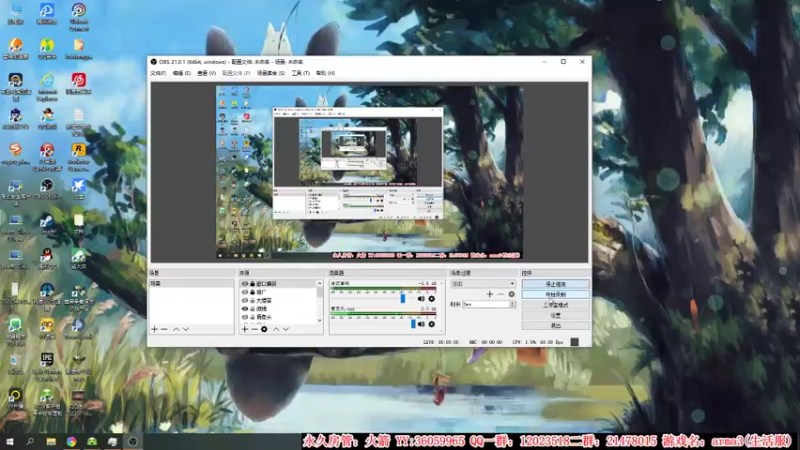Screen dimensions: 800x450
Task: Open desktop audio settings gear in mixer
Action: click(x=432, y=298)
